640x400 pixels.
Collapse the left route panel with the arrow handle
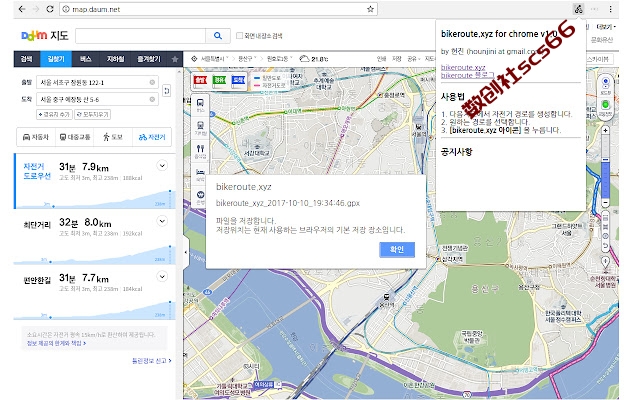tap(186, 252)
